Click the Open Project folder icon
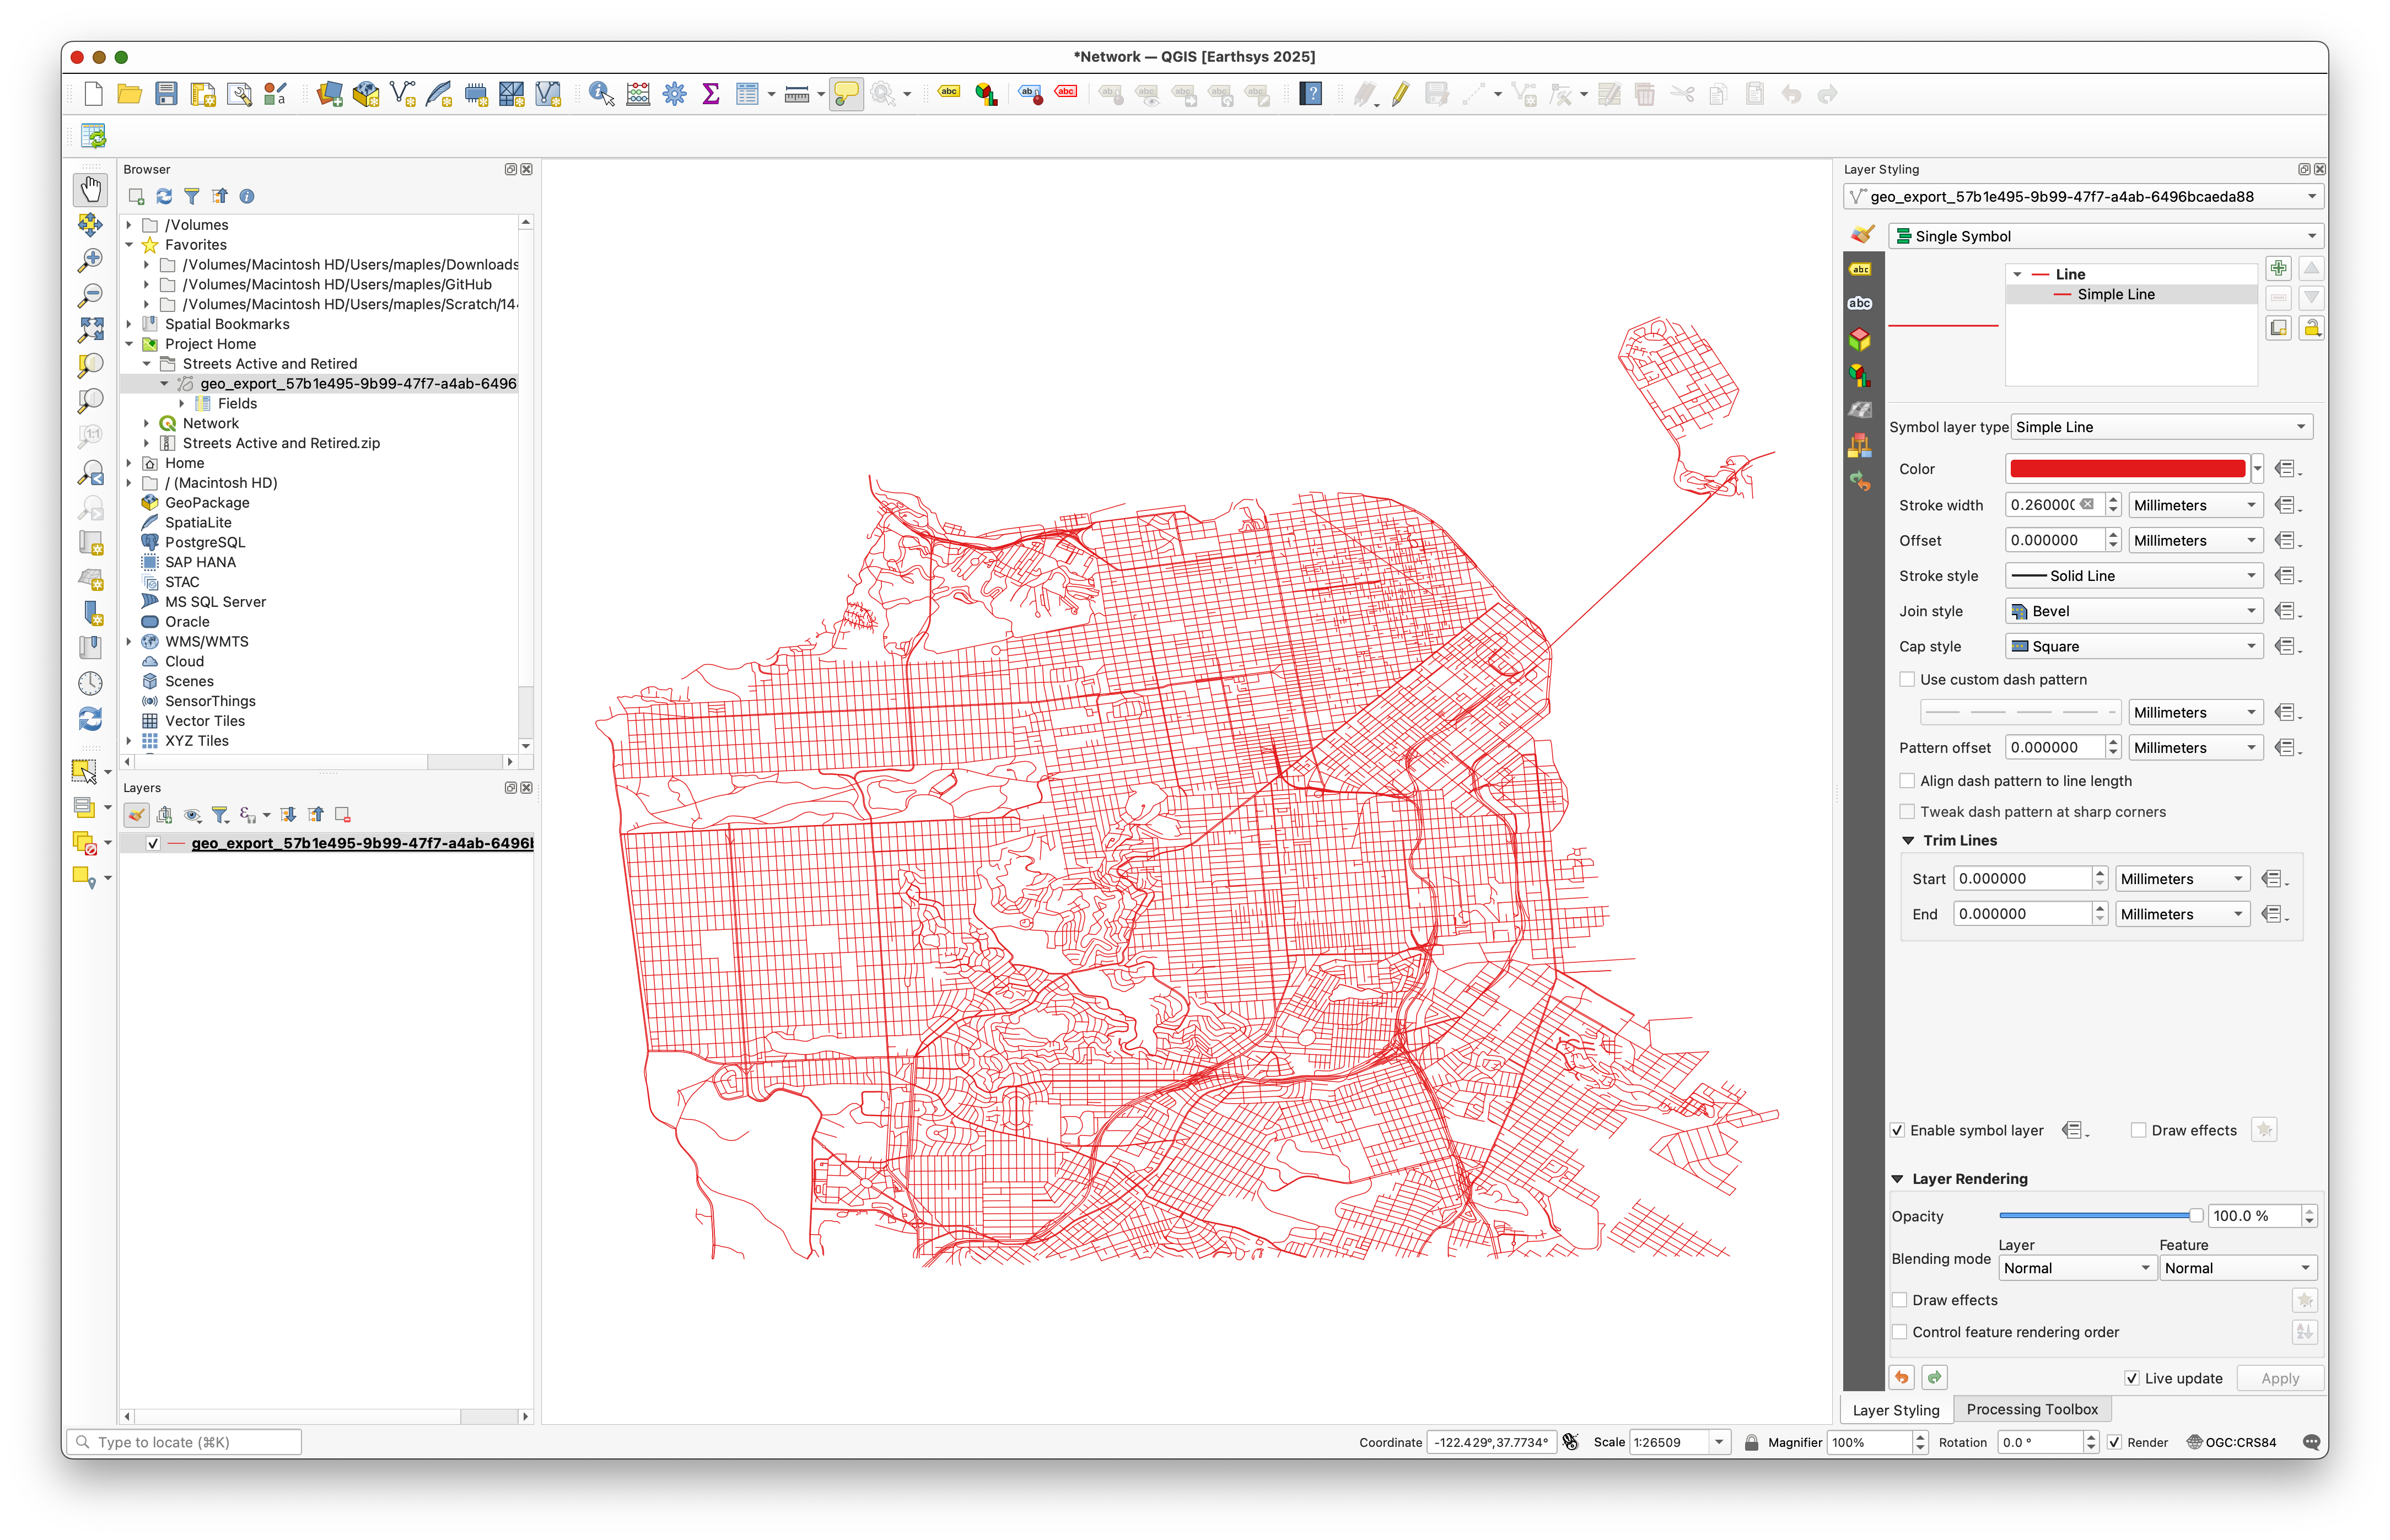The image size is (2390, 1540). (129, 94)
